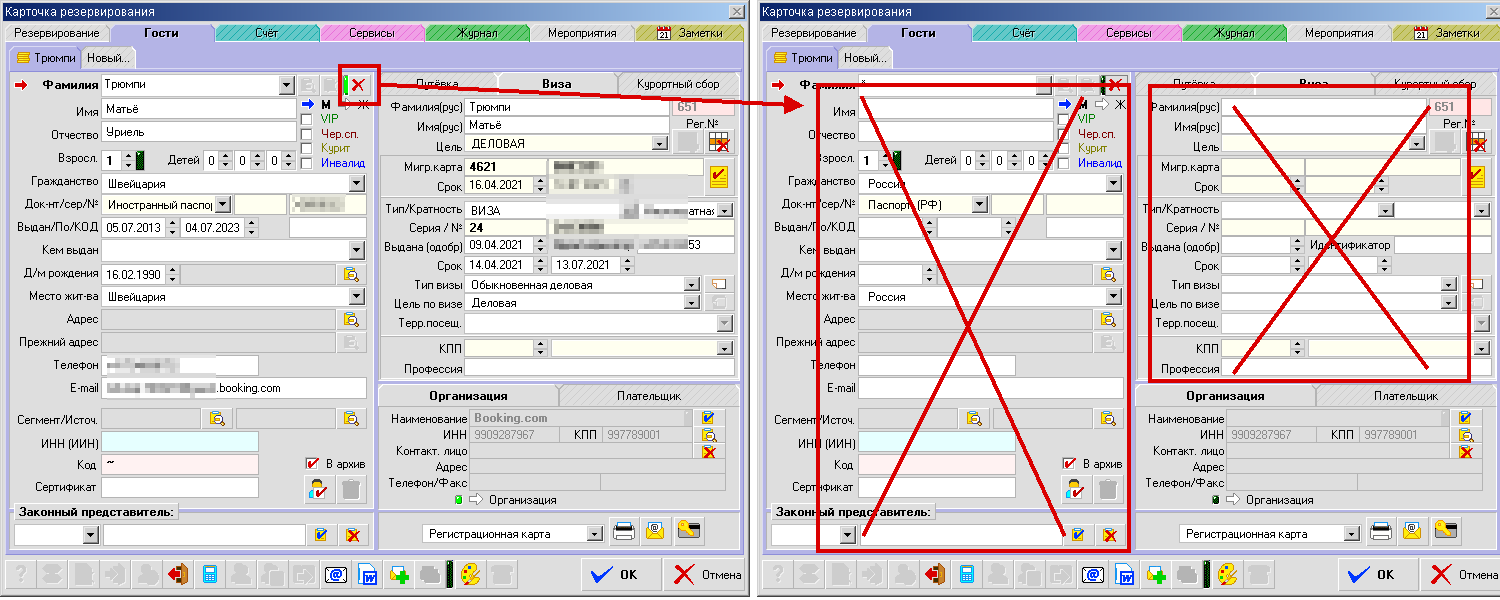Click the Профессия input field in left window
This screenshot has width=1500, height=600.
pos(601,369)
